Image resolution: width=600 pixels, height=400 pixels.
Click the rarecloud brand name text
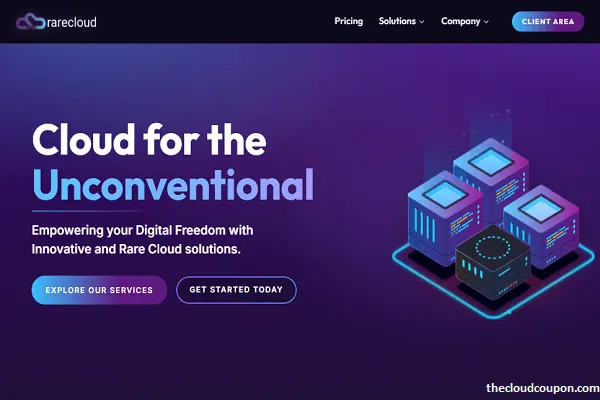pyautogui.click(x=72, y=22)
